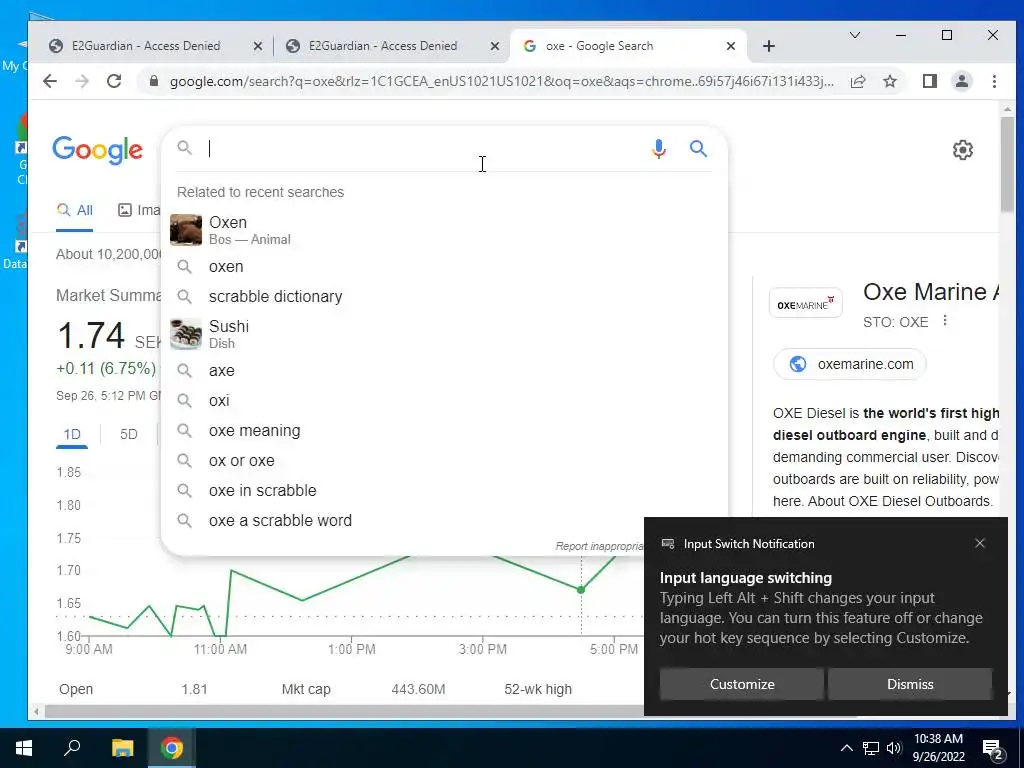Click 'Report inappropriate' link
Image resolution: width=1024 pixels, height=768 pixels.
coord(600,546)
